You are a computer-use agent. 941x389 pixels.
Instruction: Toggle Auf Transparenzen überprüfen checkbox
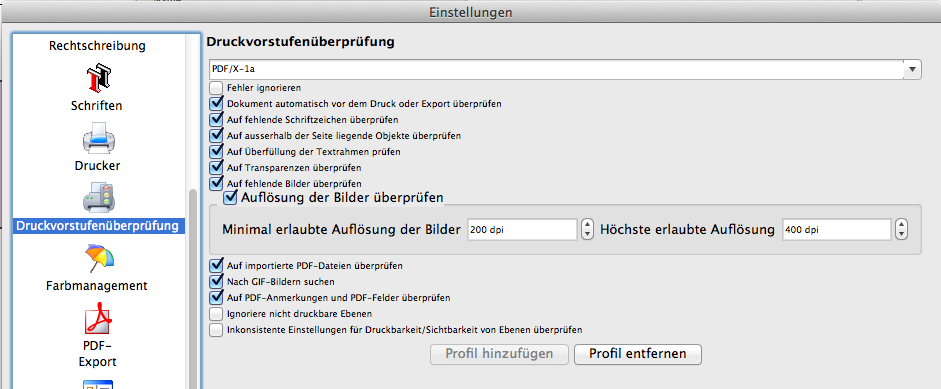pyautogui.click(x=216, y=168)
